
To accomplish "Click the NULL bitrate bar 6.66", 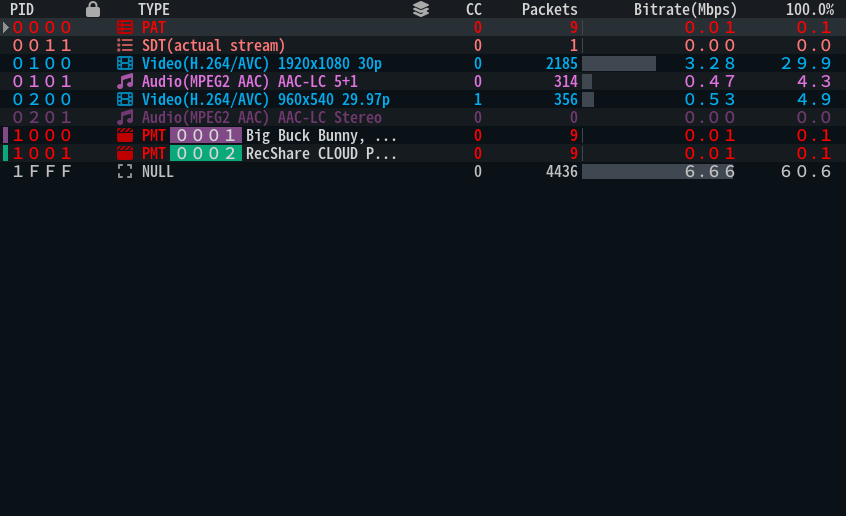I will (x=658, y=172).
